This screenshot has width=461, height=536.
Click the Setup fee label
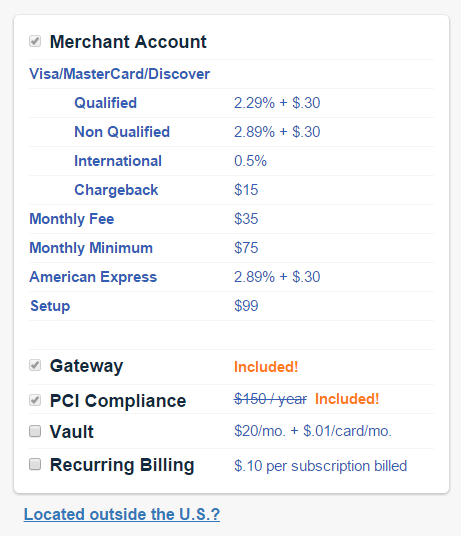pos(50,306)
